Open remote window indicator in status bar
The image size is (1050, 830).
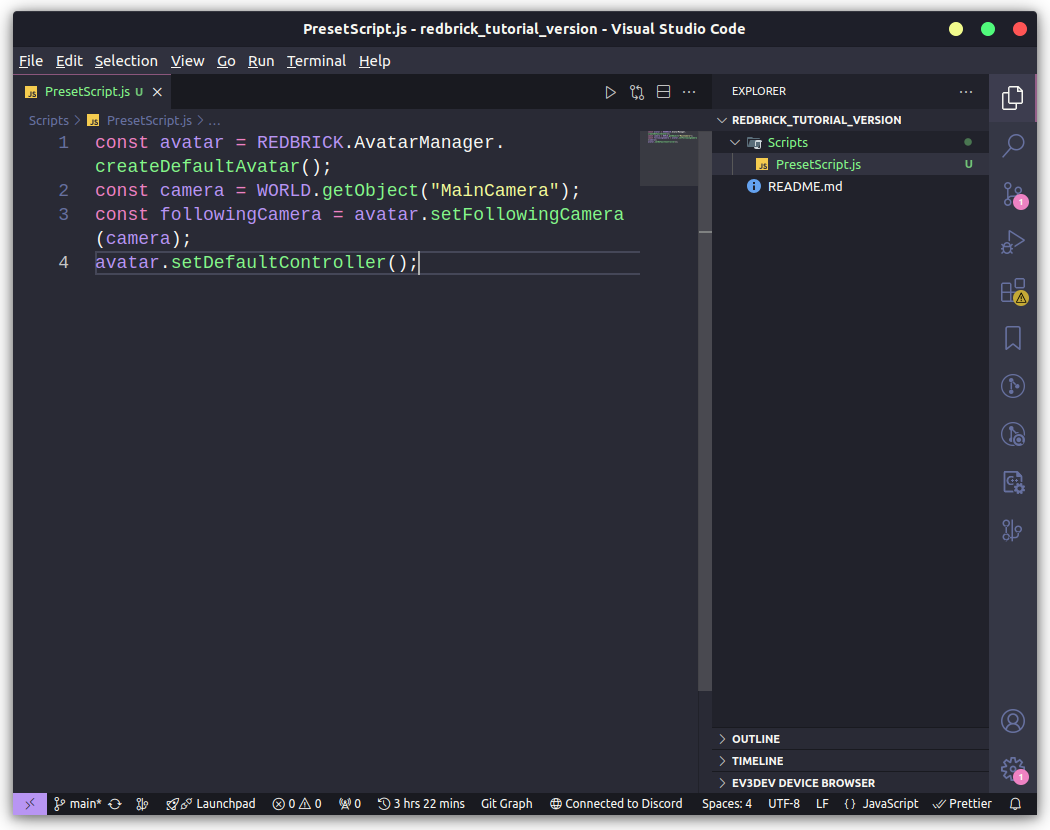pos(29,803)
